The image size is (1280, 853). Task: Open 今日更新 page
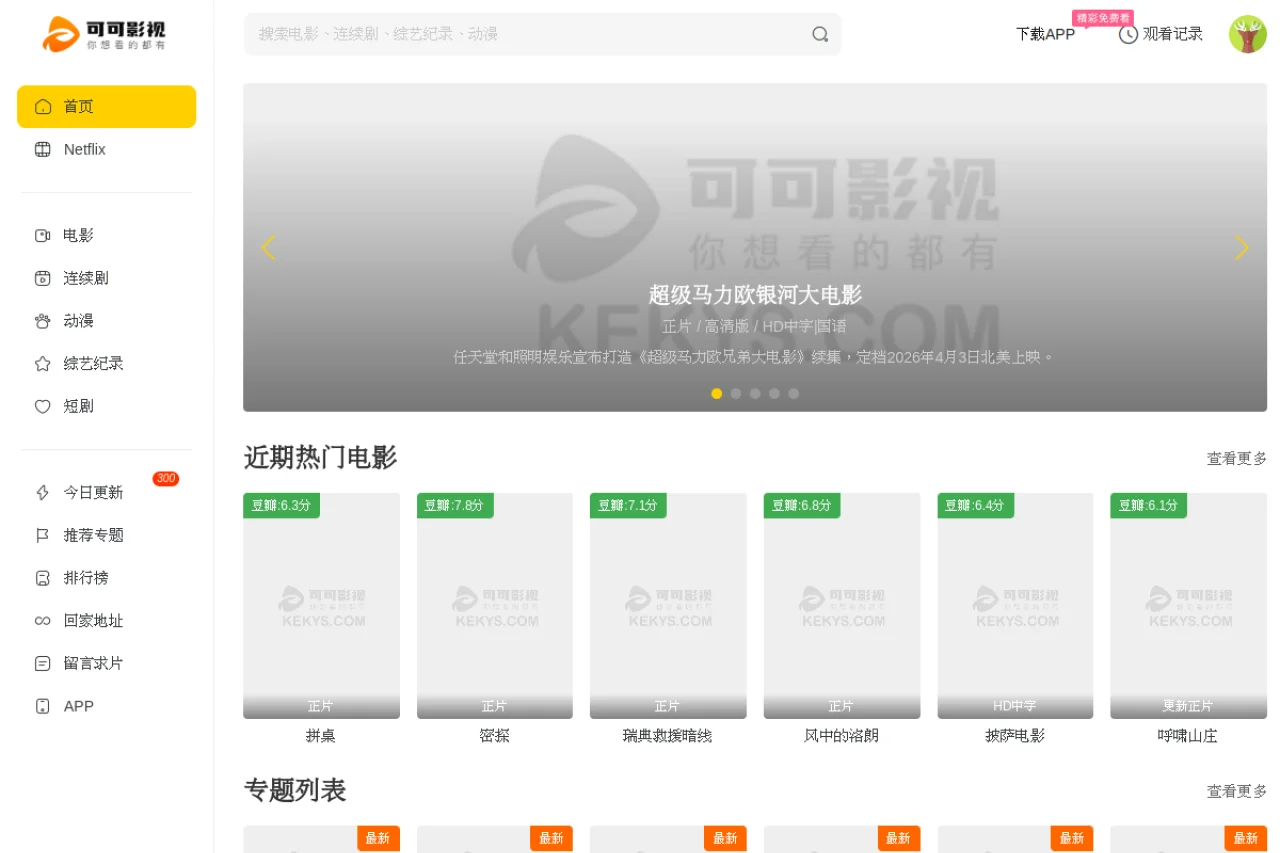point(106,493)
